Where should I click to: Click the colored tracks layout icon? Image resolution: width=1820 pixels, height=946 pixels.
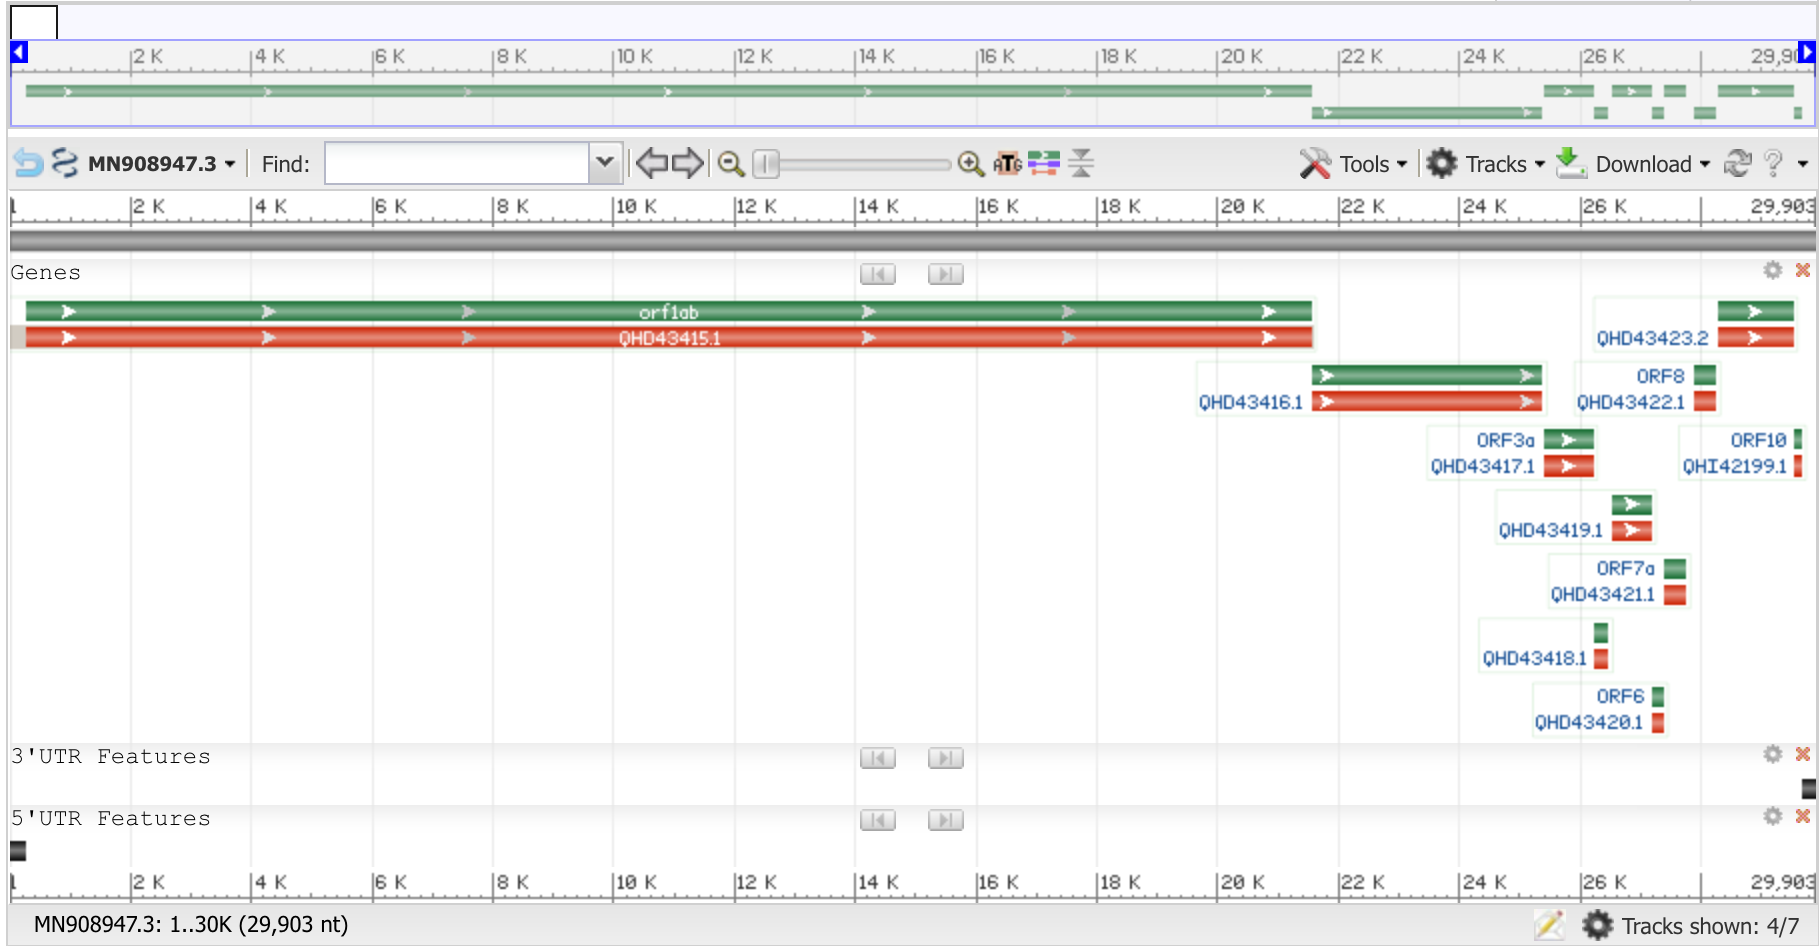tap(1043, 163)
